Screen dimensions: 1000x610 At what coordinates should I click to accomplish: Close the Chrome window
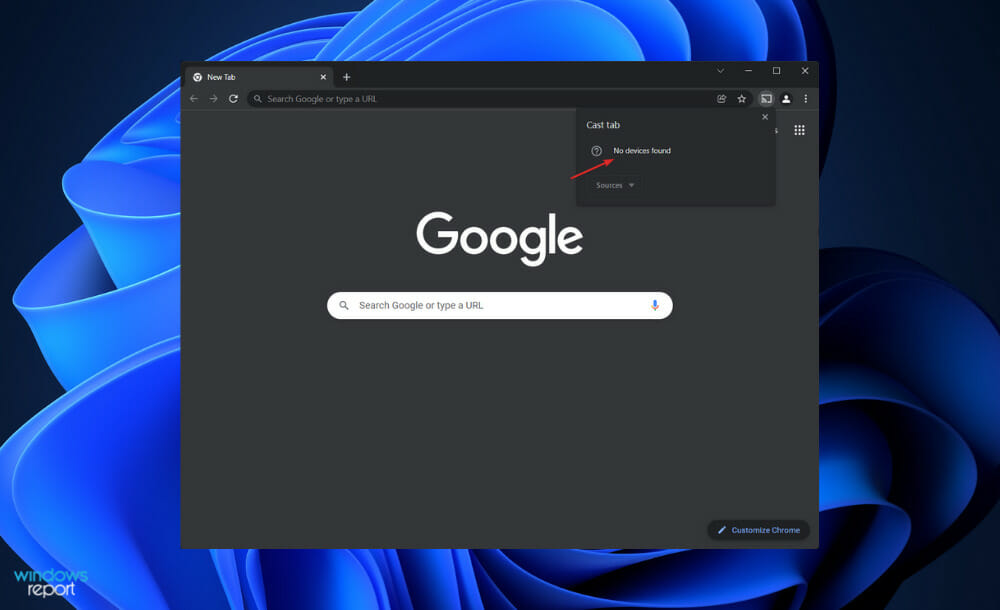805,71
